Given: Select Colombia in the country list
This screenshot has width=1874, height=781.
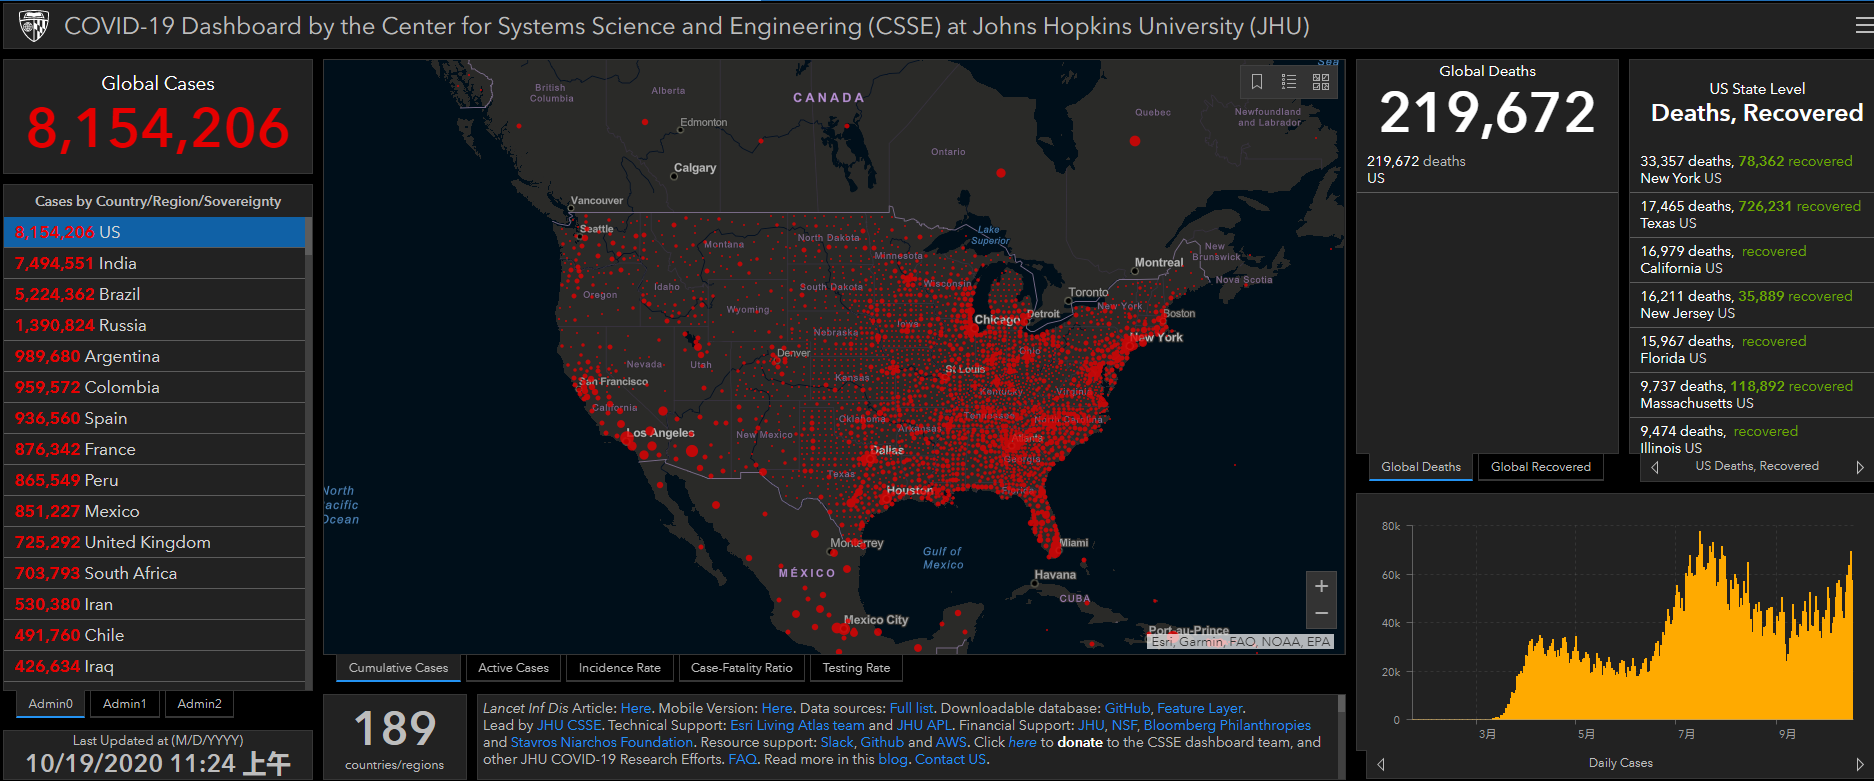Looking at the screenshot, I should pyautogui.click(x=155, y=387).
